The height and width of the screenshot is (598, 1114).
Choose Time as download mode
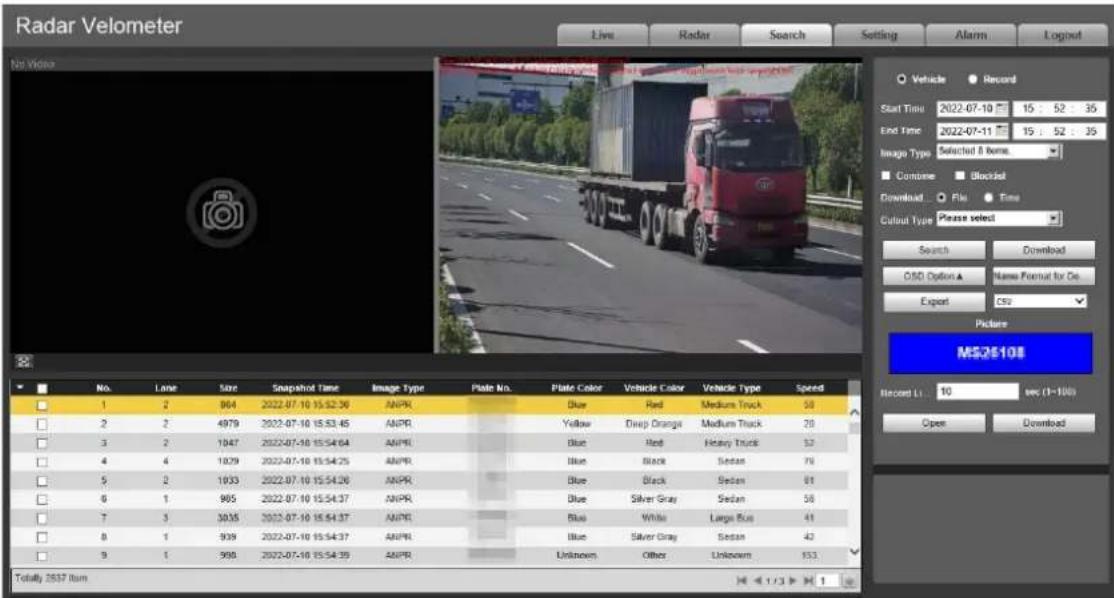(988, 197)
